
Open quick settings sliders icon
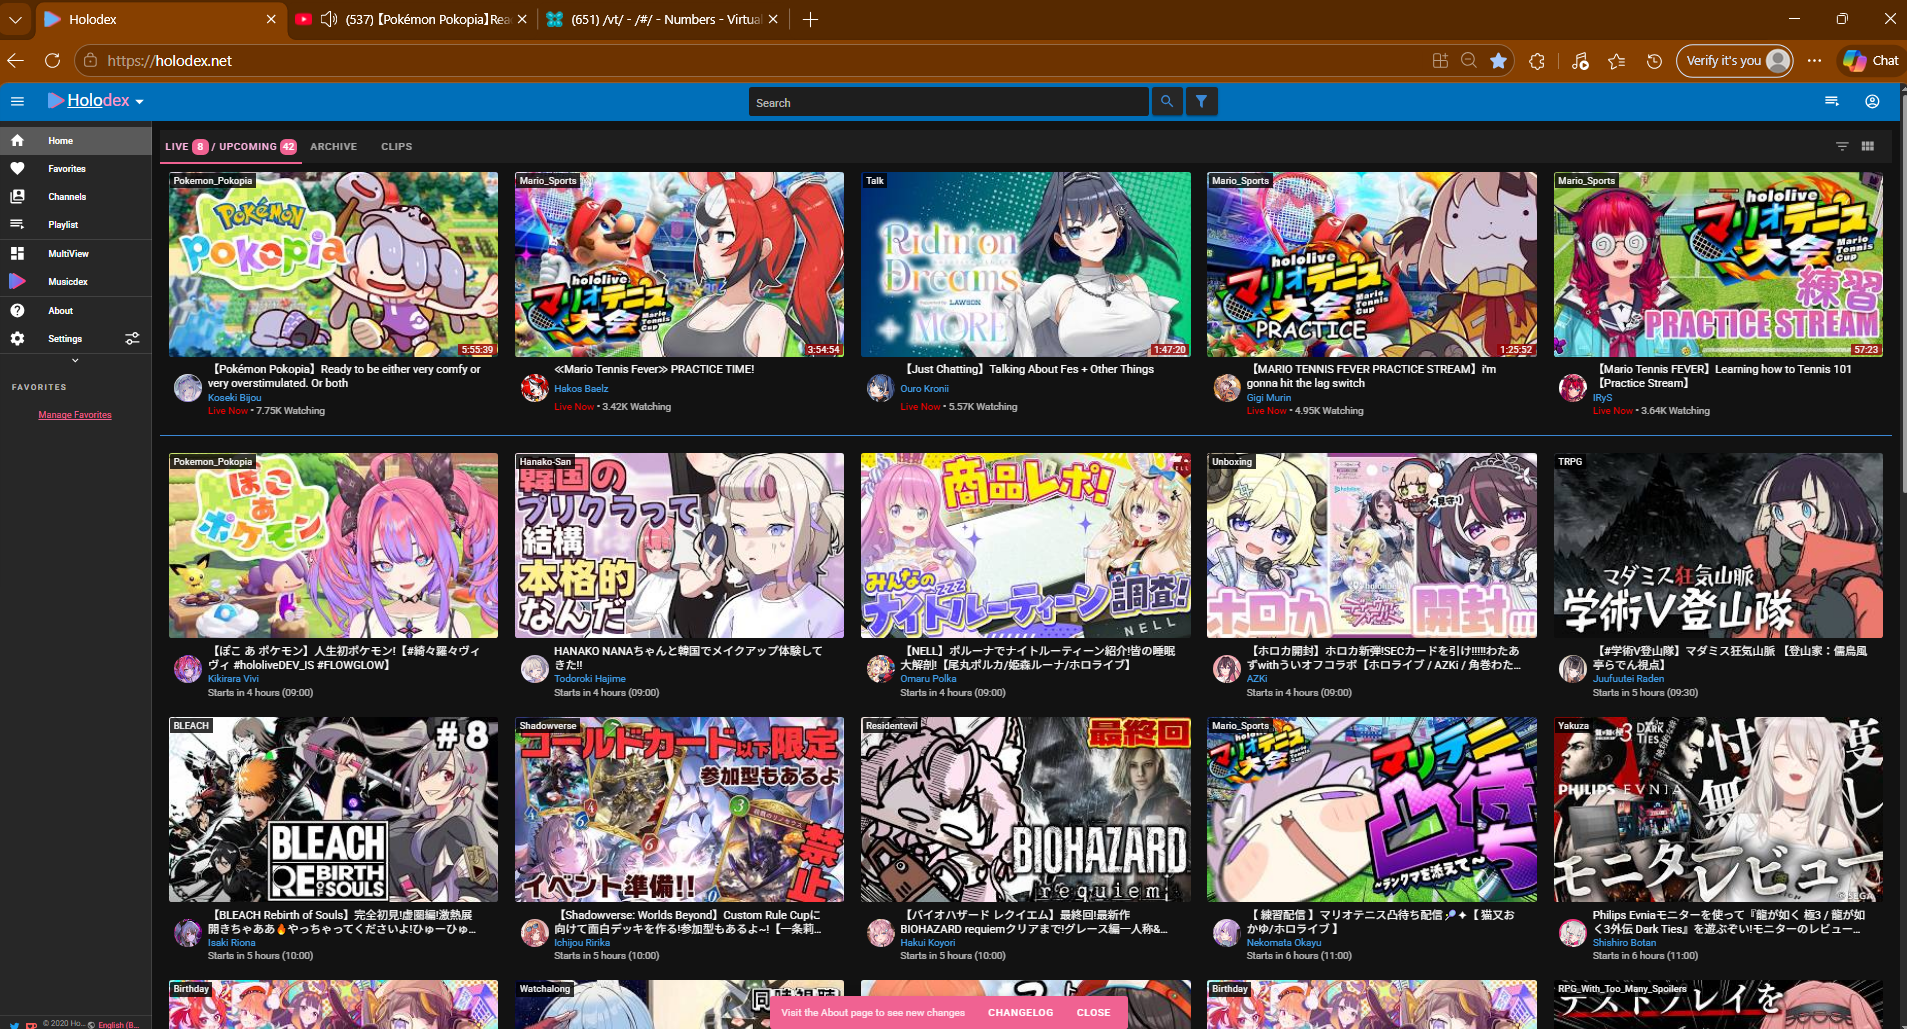click(132, 339)
